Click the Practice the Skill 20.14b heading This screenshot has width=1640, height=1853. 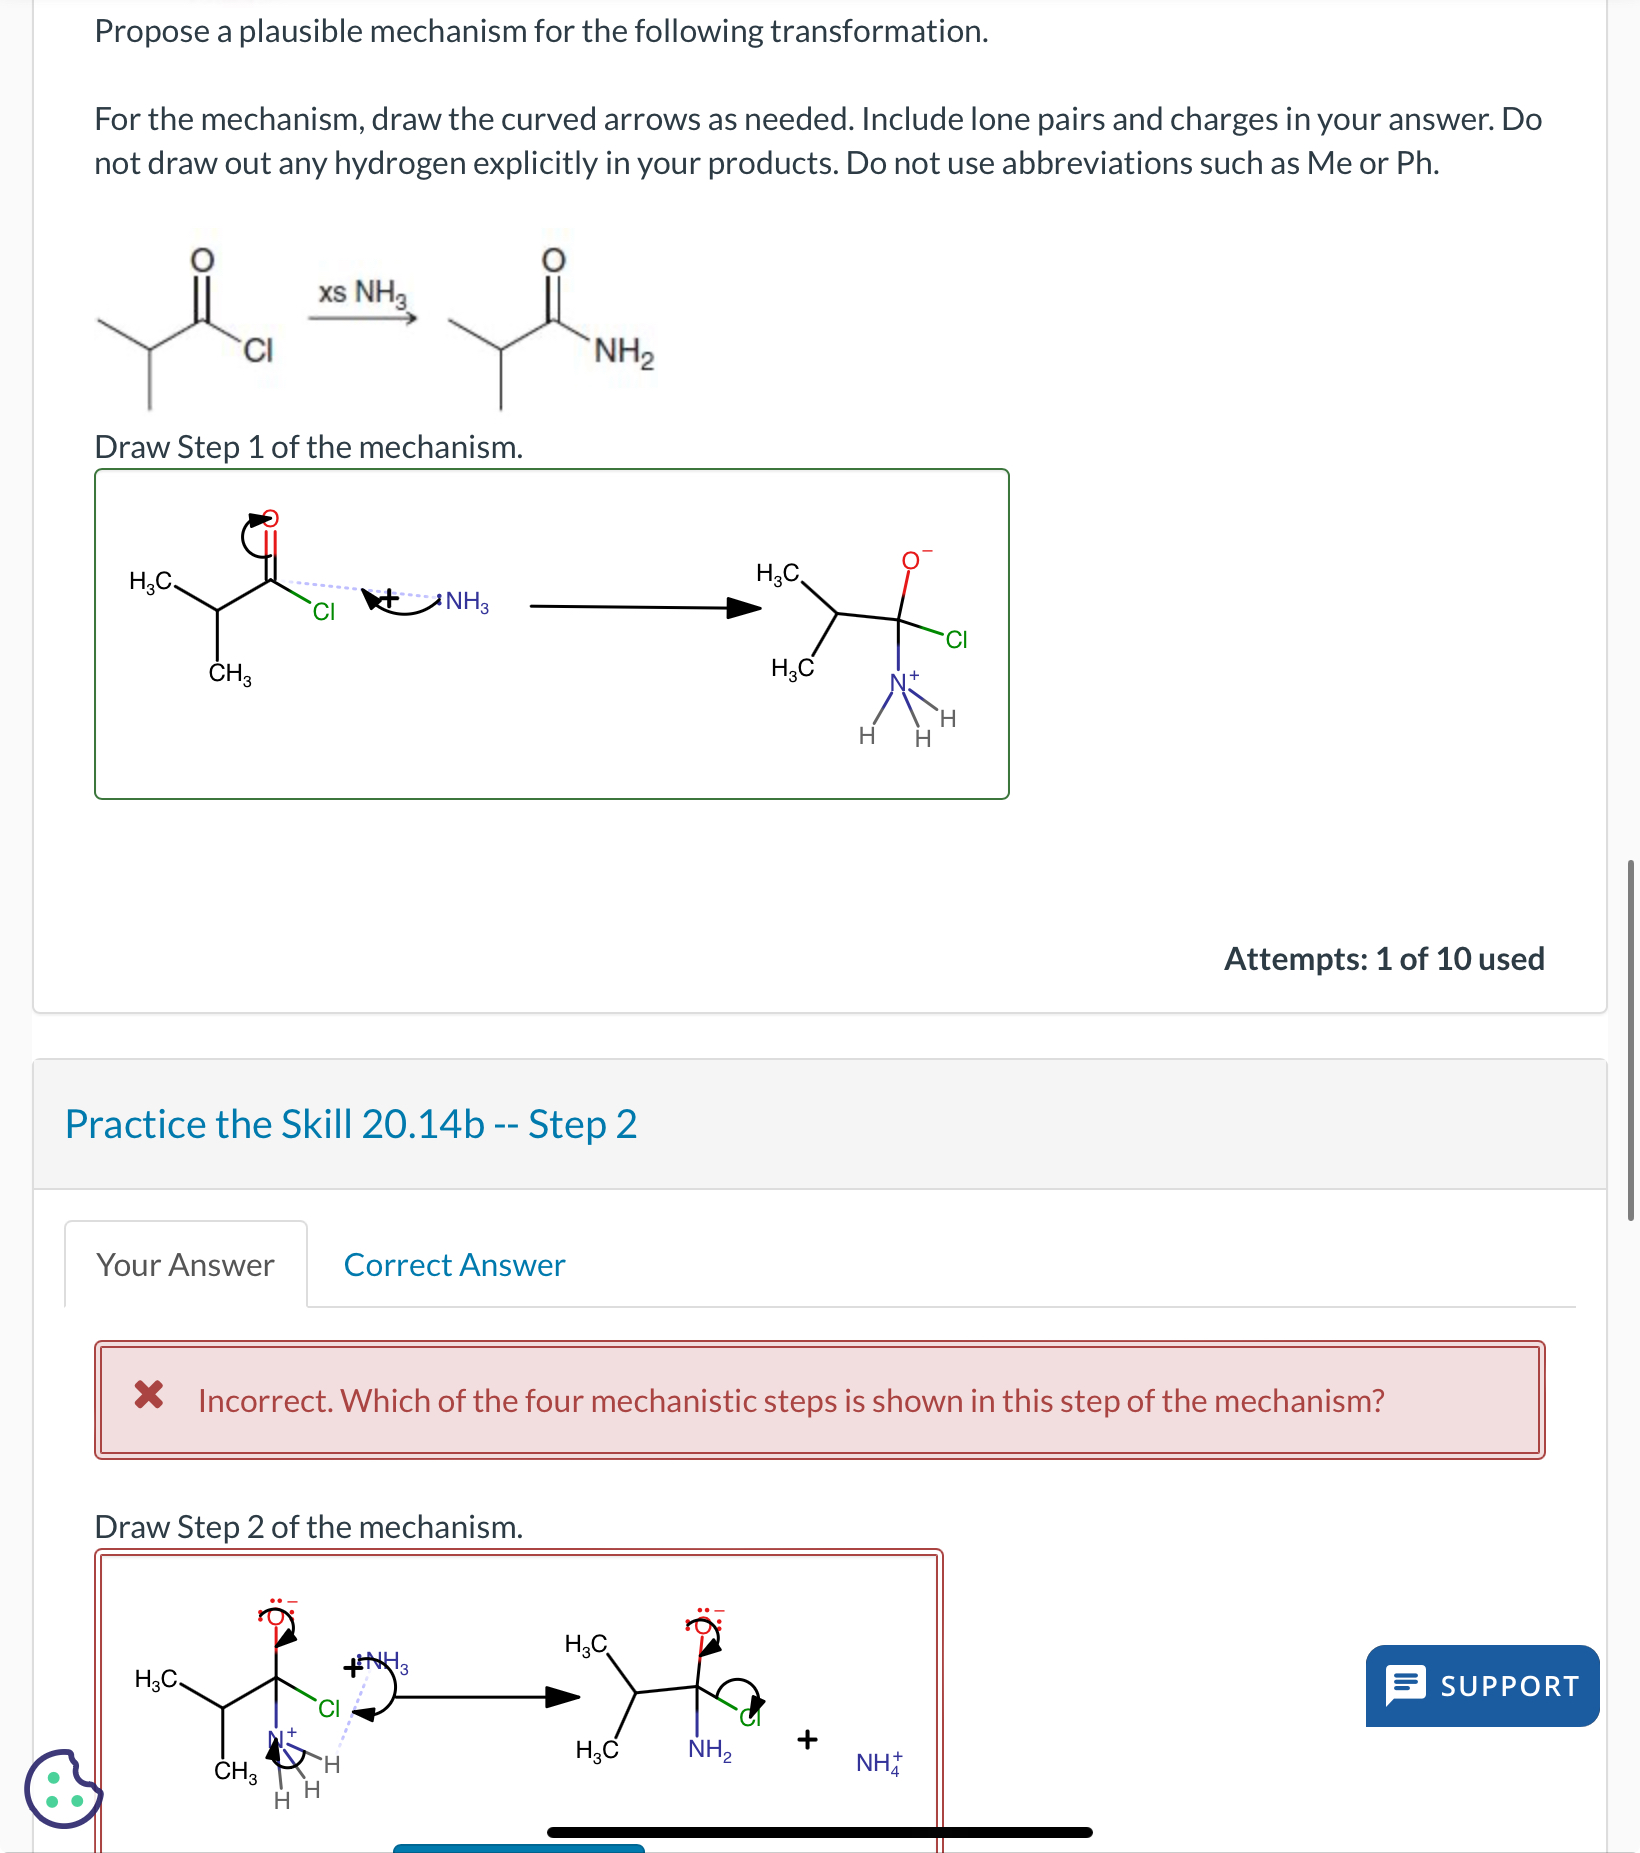click(x=350, y=1124)
